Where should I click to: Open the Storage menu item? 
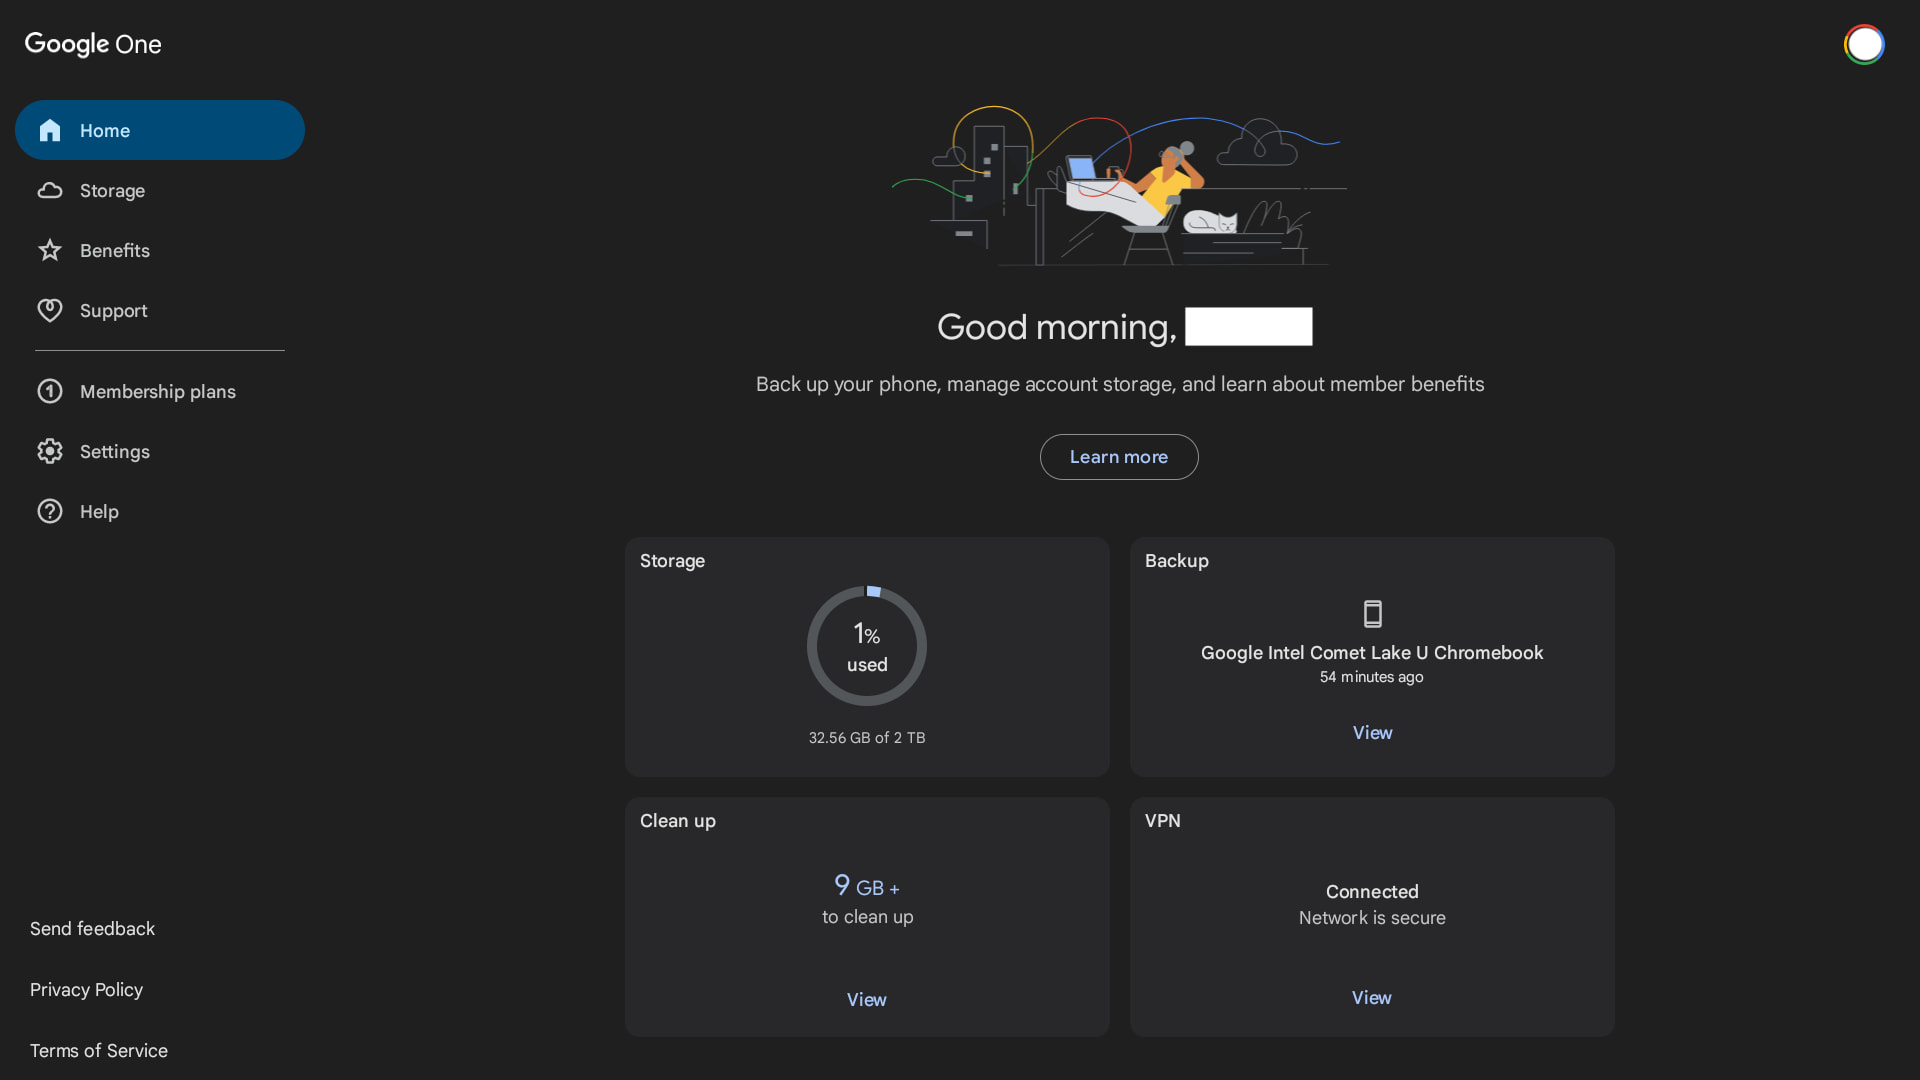pyautogui.click(x=112, y=191)
